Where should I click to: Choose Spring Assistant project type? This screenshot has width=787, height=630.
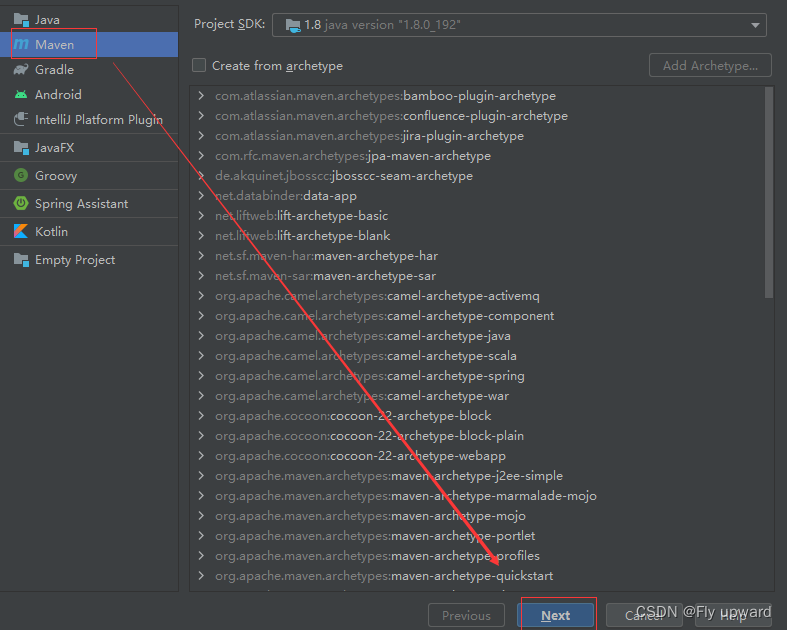point(89,203)
